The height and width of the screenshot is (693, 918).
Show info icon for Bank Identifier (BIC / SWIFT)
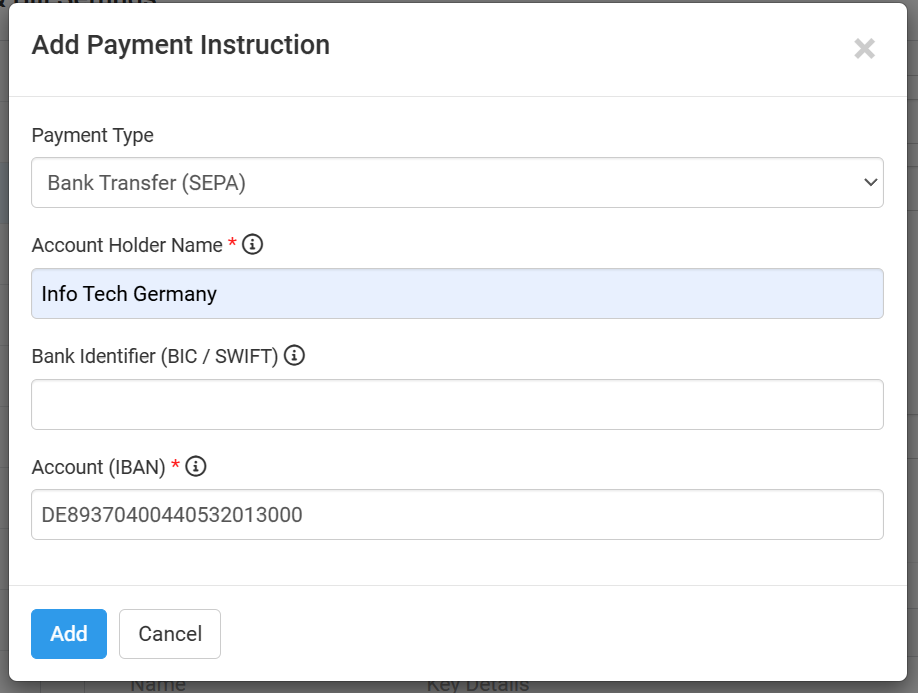click(294, 355)
